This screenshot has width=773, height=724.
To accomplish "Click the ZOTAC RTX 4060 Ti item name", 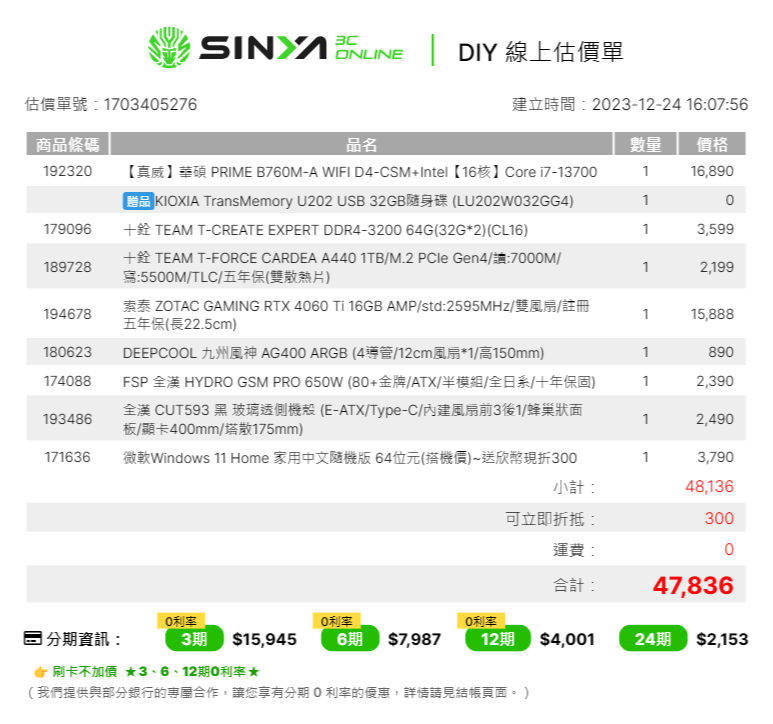I will coord(356,315).
